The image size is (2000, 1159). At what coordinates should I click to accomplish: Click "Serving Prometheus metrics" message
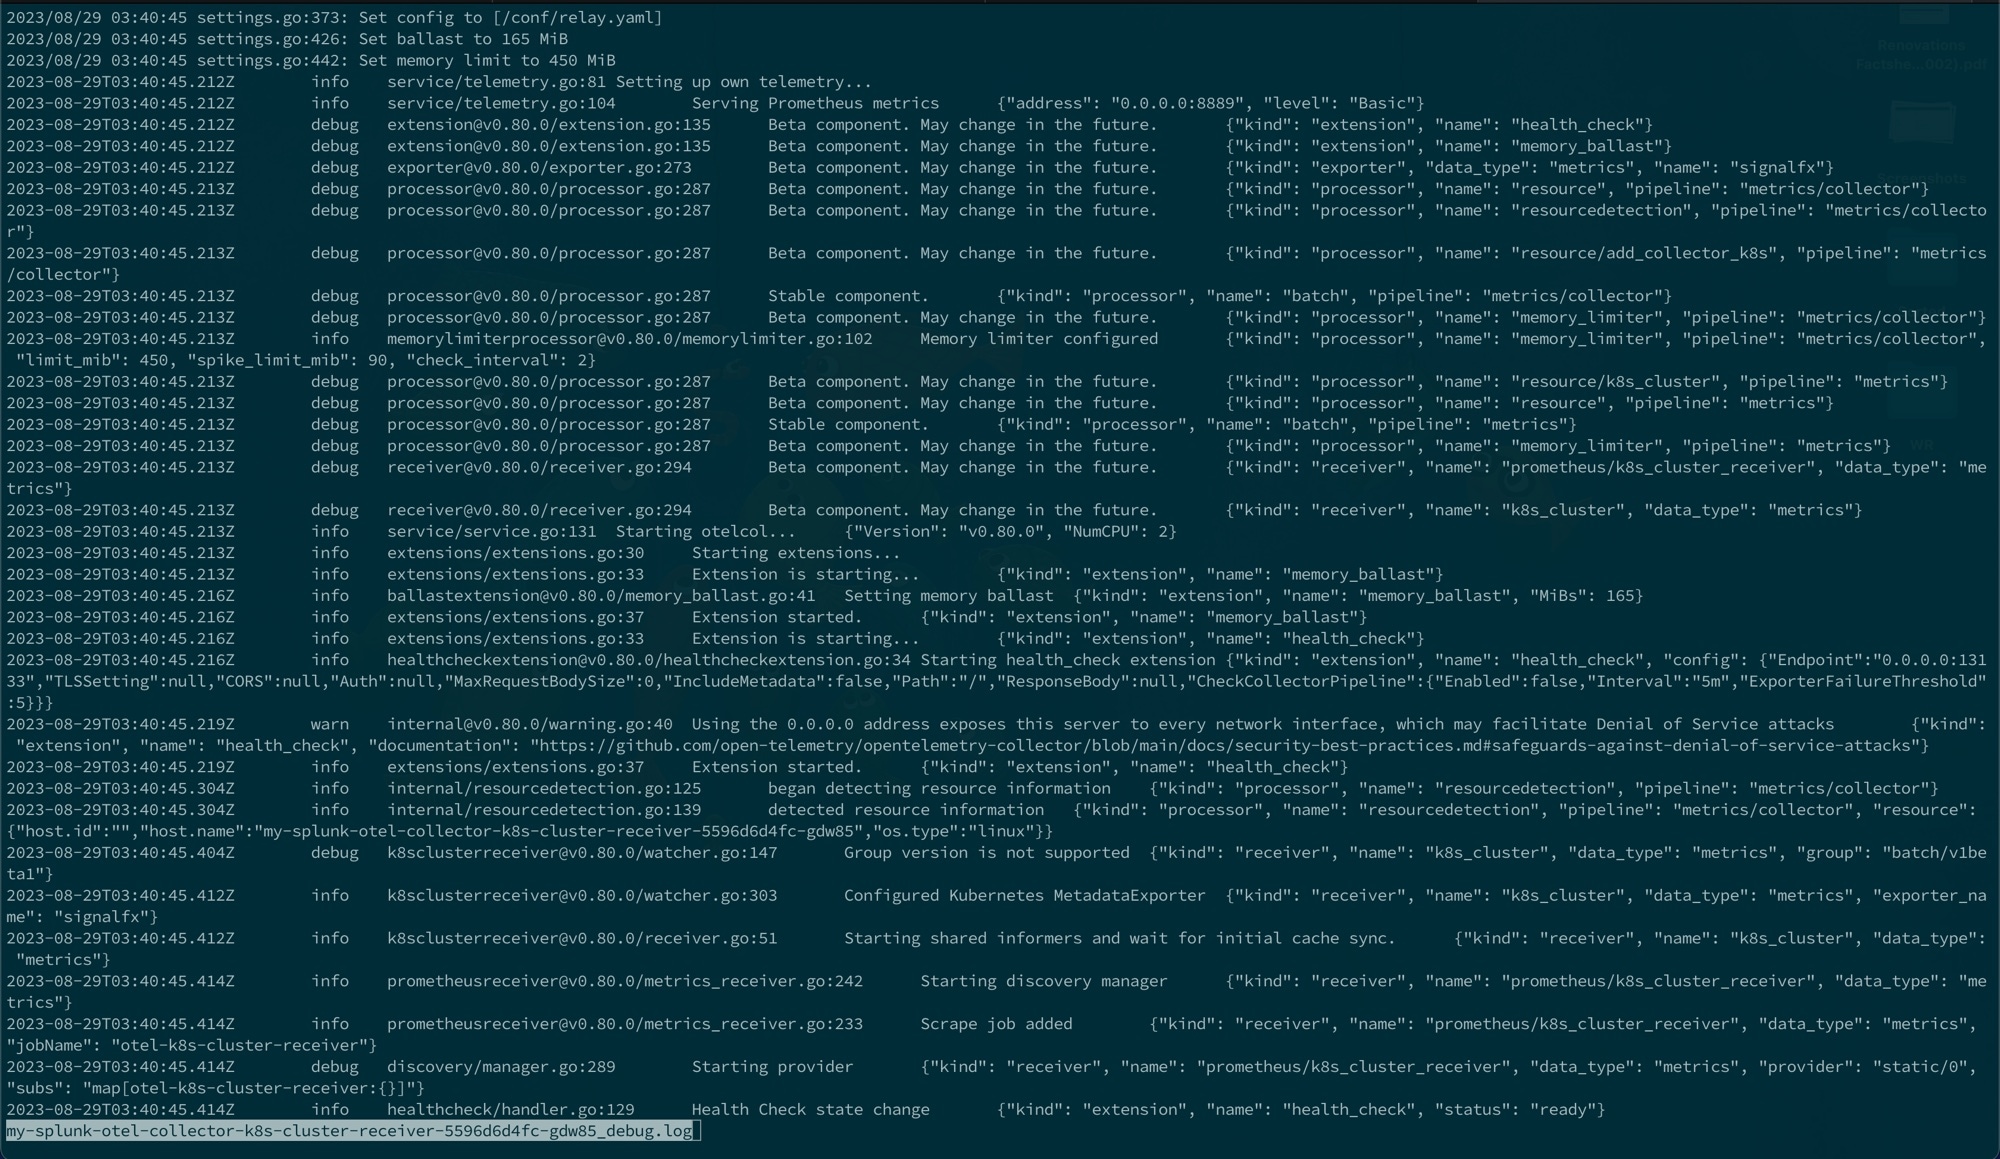[815, 104]
